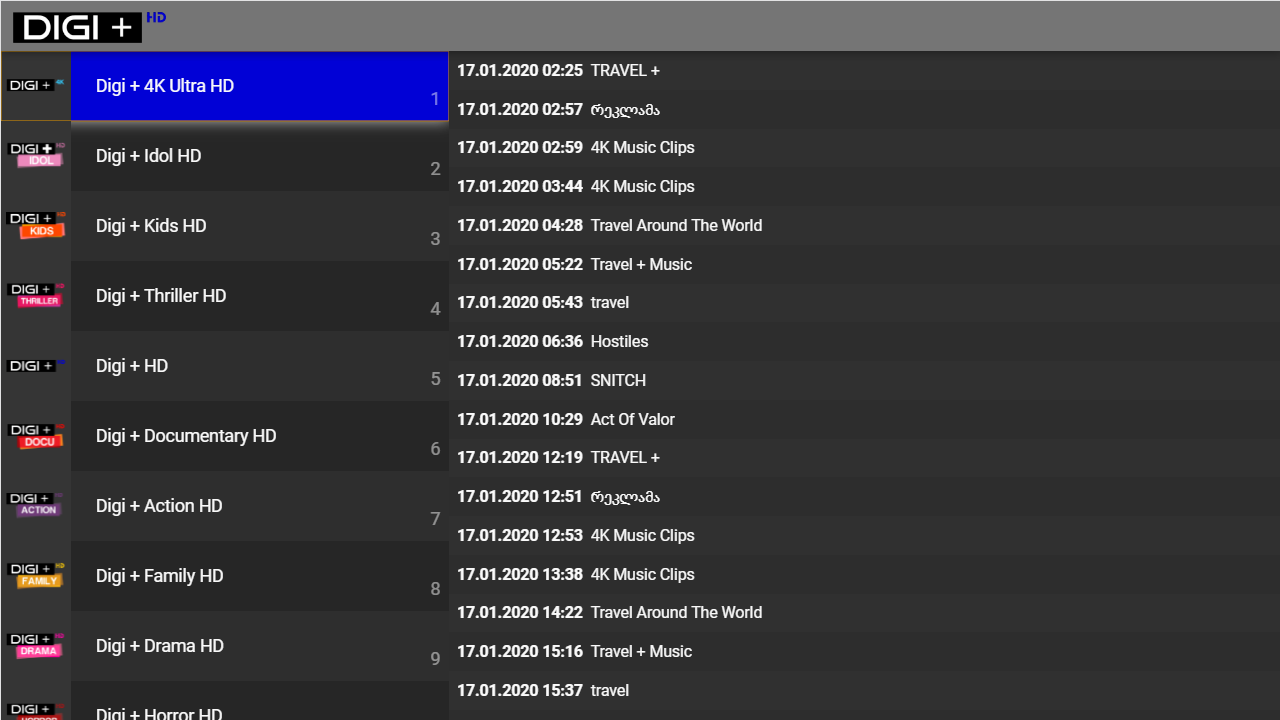1280x720 pixels.
Task: Open the 06:36 Hostiles programme entry
Action: point(864,342)
